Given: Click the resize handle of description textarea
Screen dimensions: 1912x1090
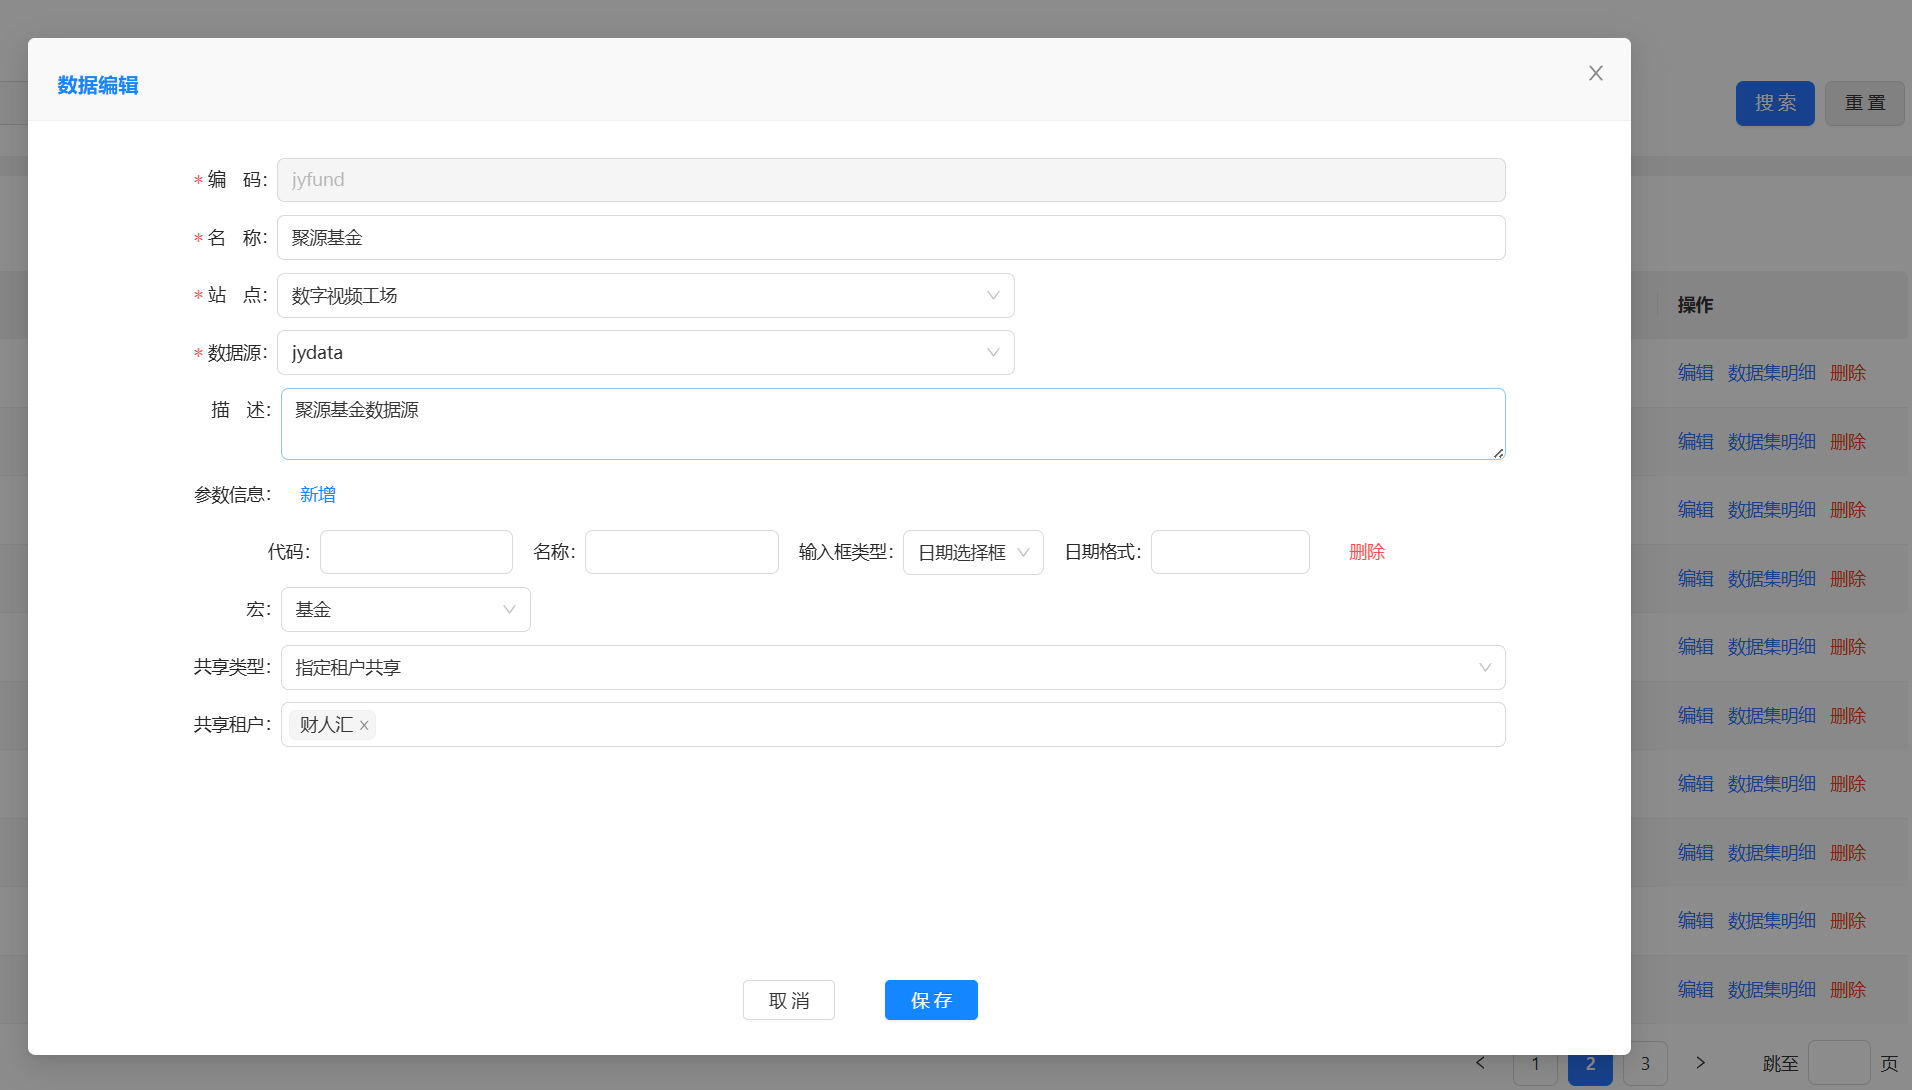Looking at the screenshot, I should [x=1497, y=453].
